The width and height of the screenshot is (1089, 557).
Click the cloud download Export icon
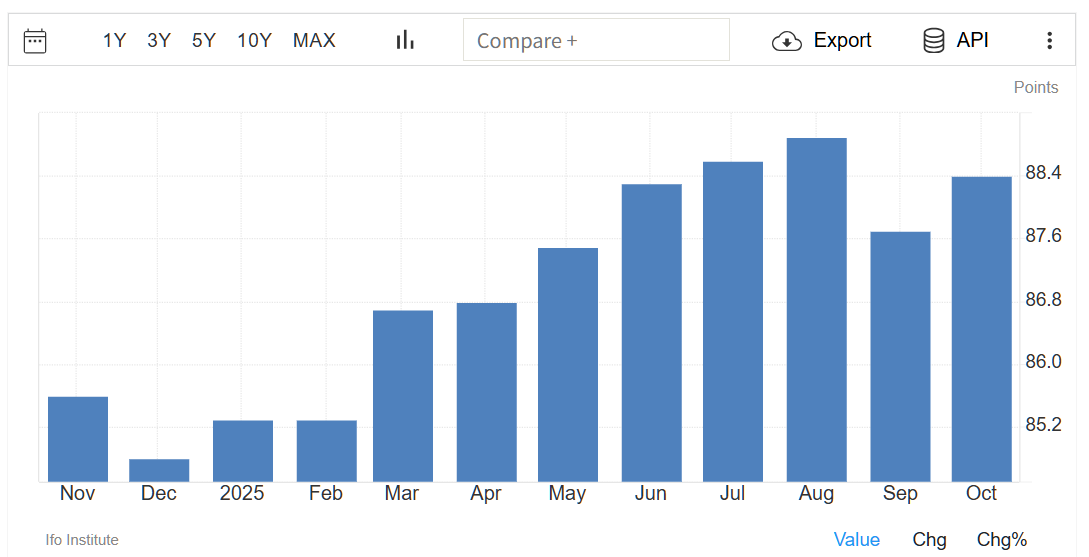787,41
